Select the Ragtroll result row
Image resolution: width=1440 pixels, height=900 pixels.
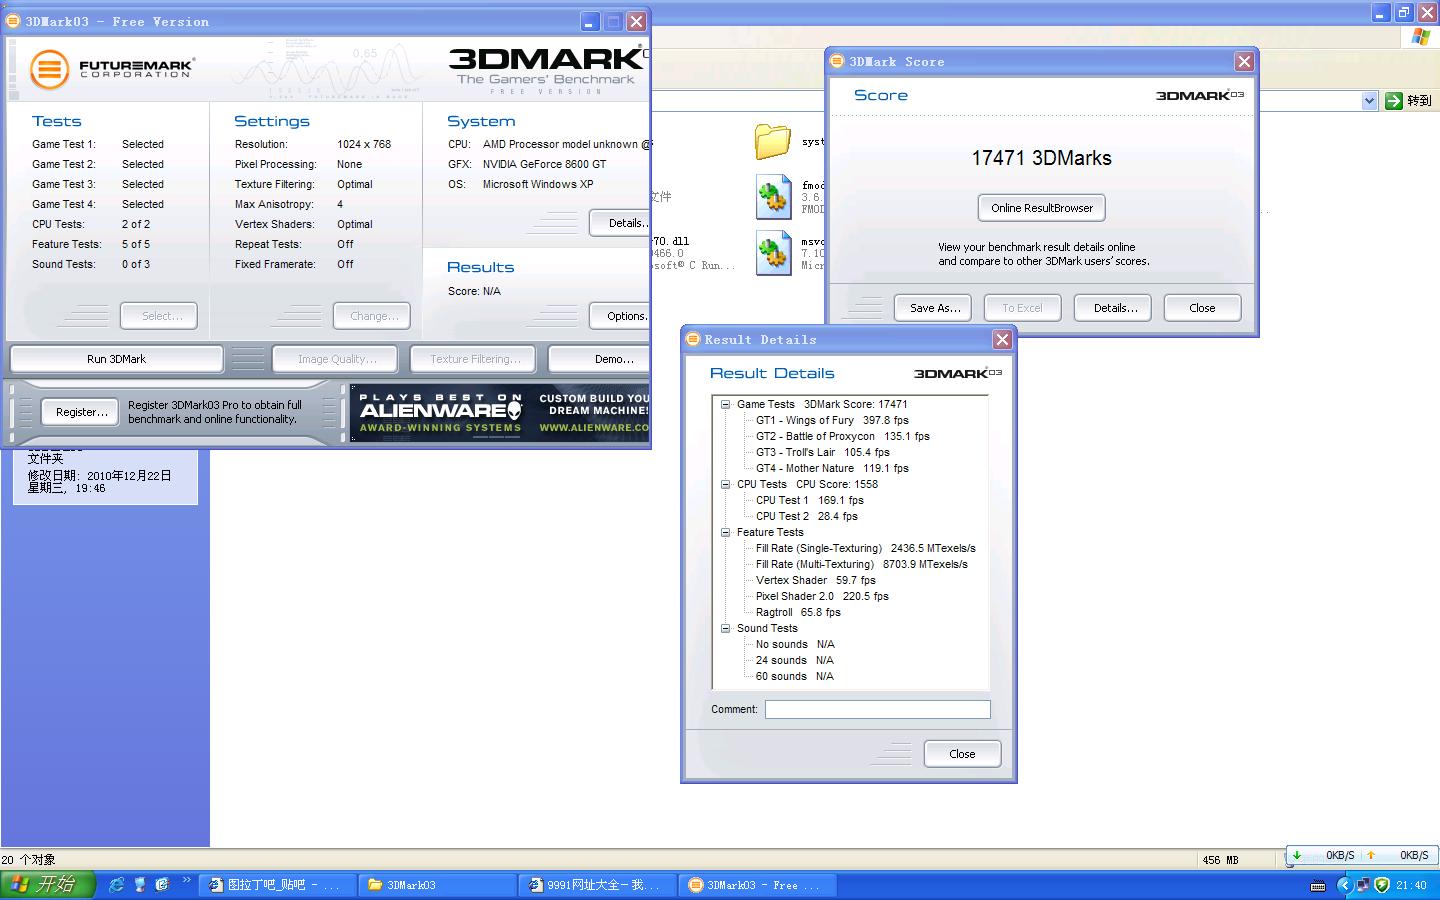pos(798,612)
